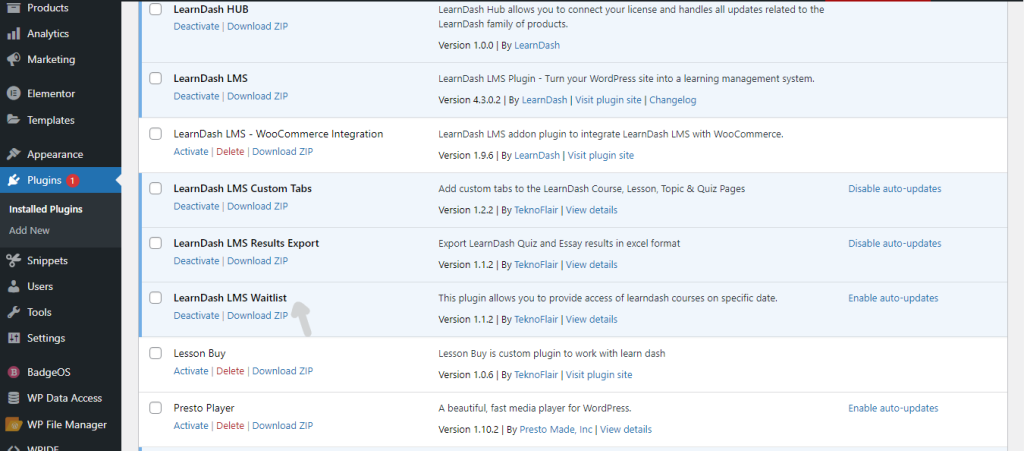This screenshot has height=451, width=1024.
Task: Click the Tools wrench icon
Action: 13,312
